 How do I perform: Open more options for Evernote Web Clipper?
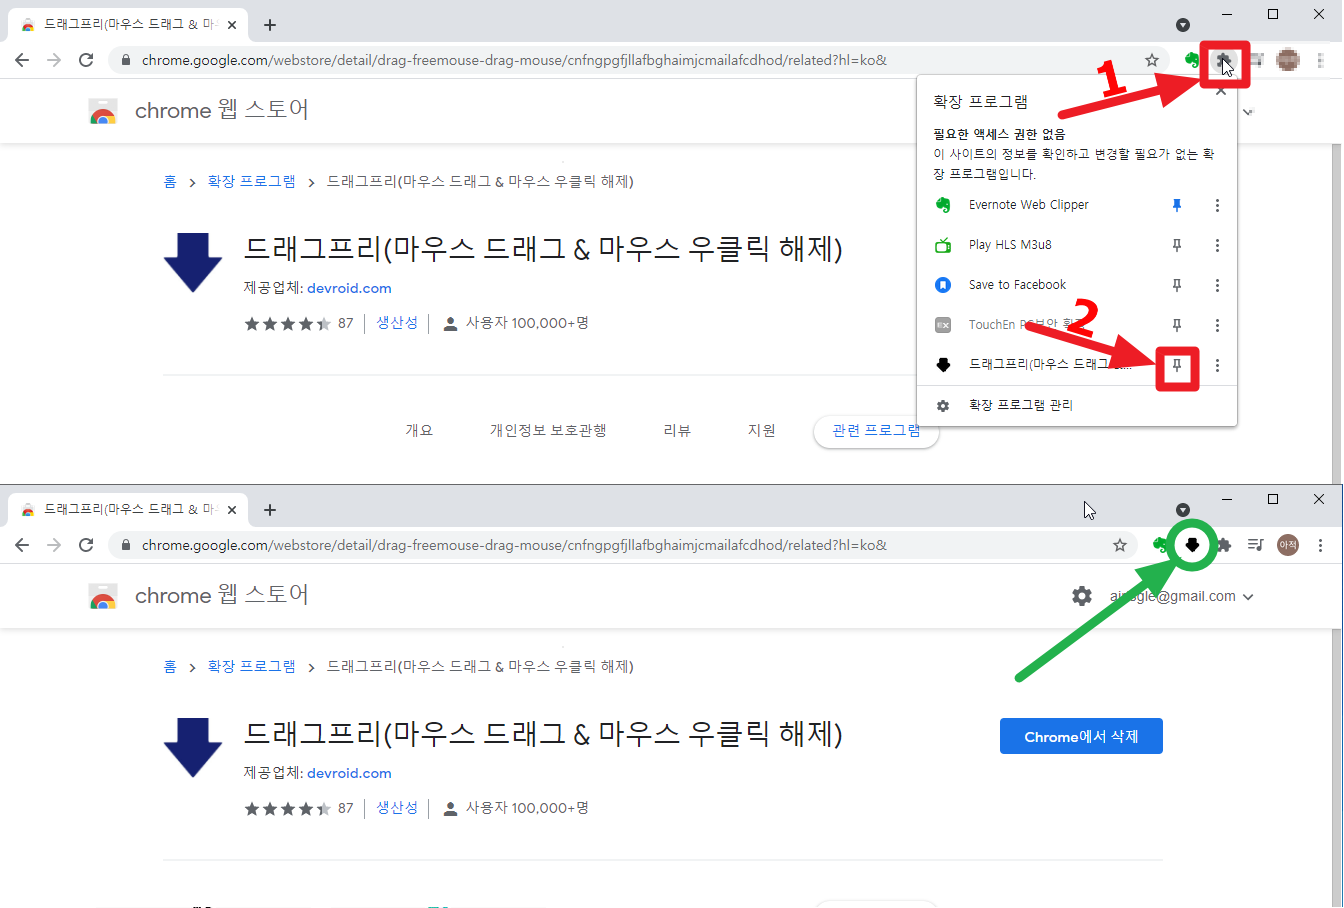pos(1217,205)
